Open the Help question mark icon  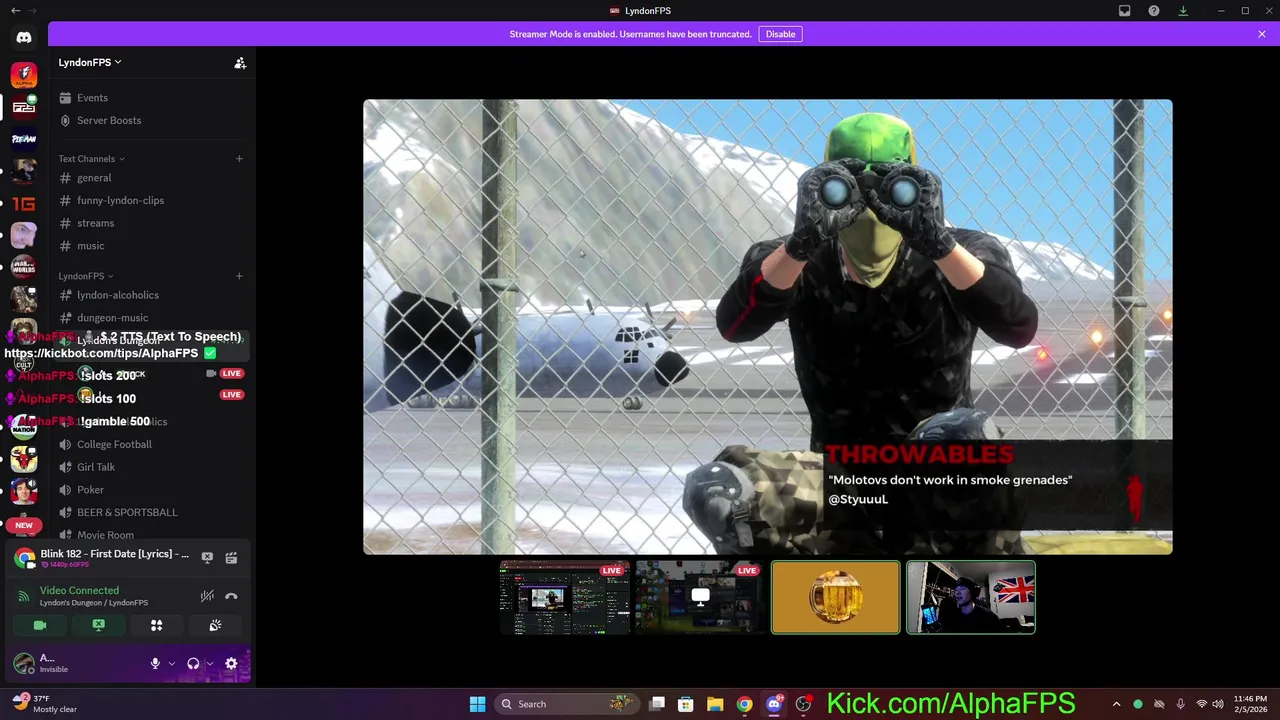point(1154,11)
